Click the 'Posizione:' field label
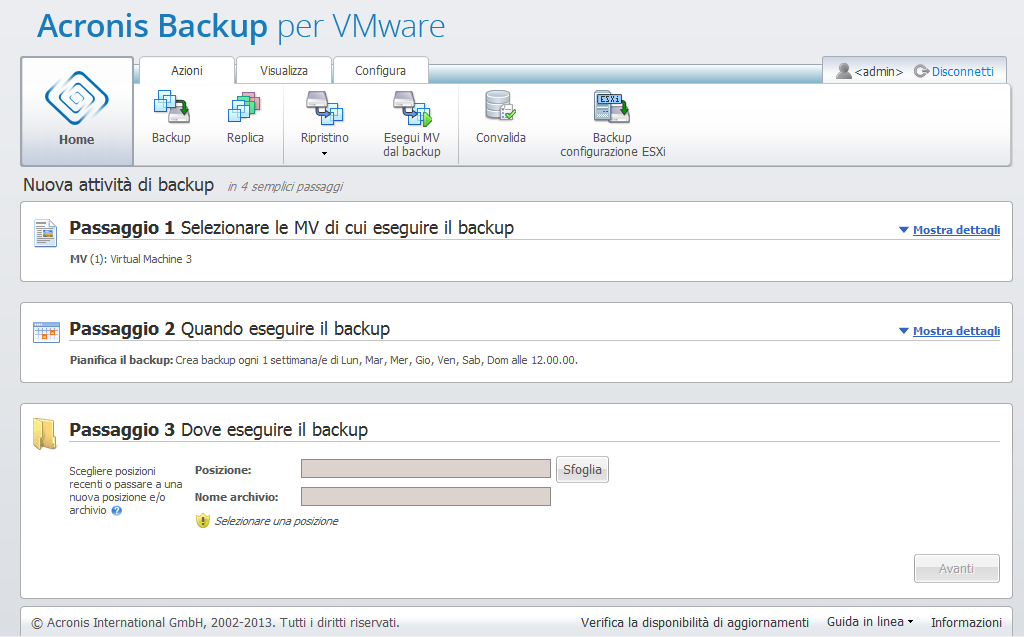Screen dimensions: 1024x637 [x=223, y=470]
